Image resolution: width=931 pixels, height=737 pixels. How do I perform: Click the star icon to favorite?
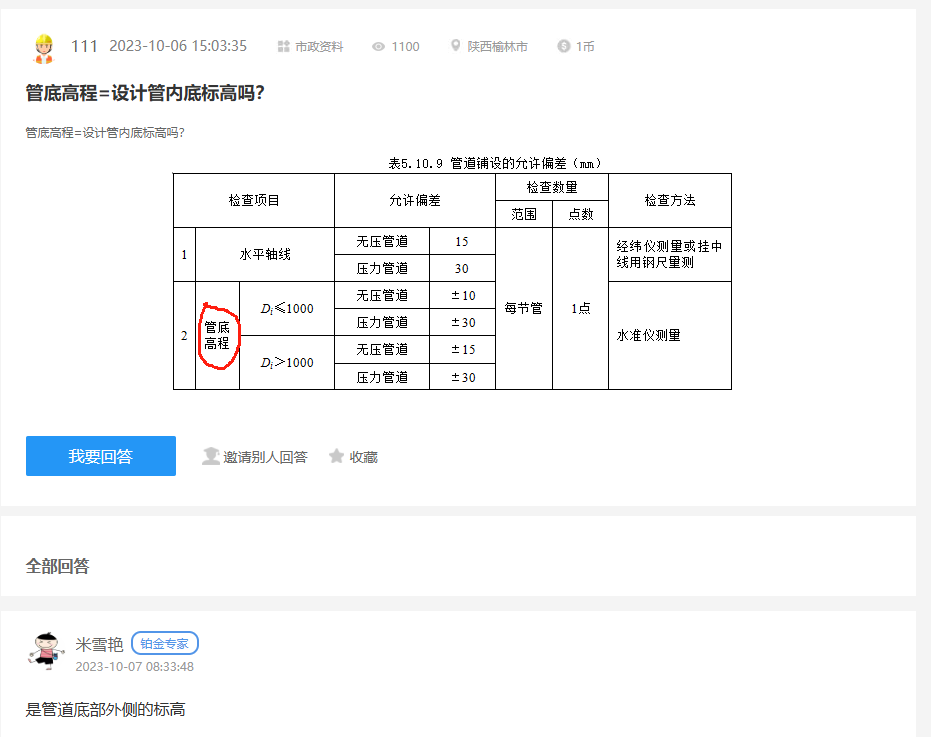(x=337, y=457)
